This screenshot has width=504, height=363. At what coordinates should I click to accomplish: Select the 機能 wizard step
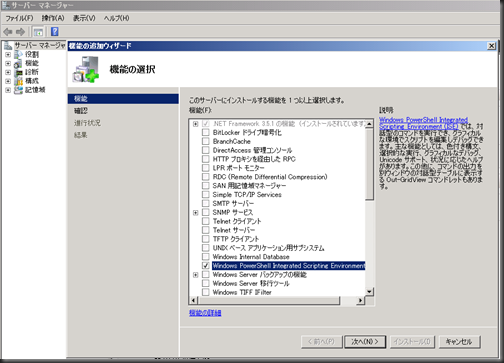[123, 99]
